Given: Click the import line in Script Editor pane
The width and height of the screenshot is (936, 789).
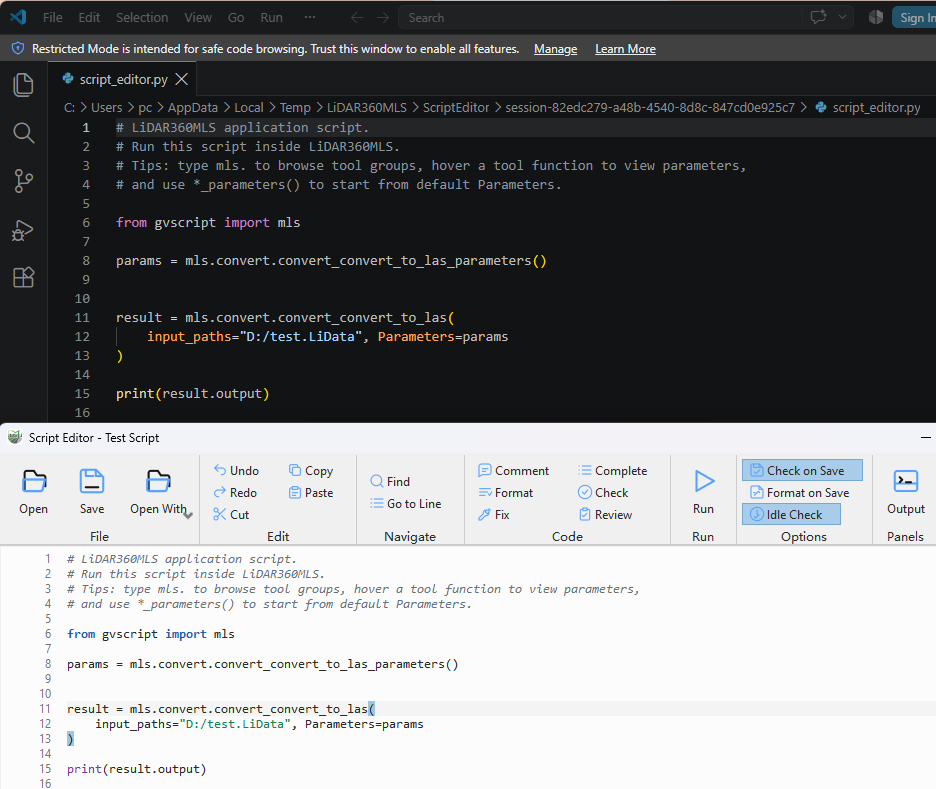Looking at the screenshot, I should click(x=150, y=634).
